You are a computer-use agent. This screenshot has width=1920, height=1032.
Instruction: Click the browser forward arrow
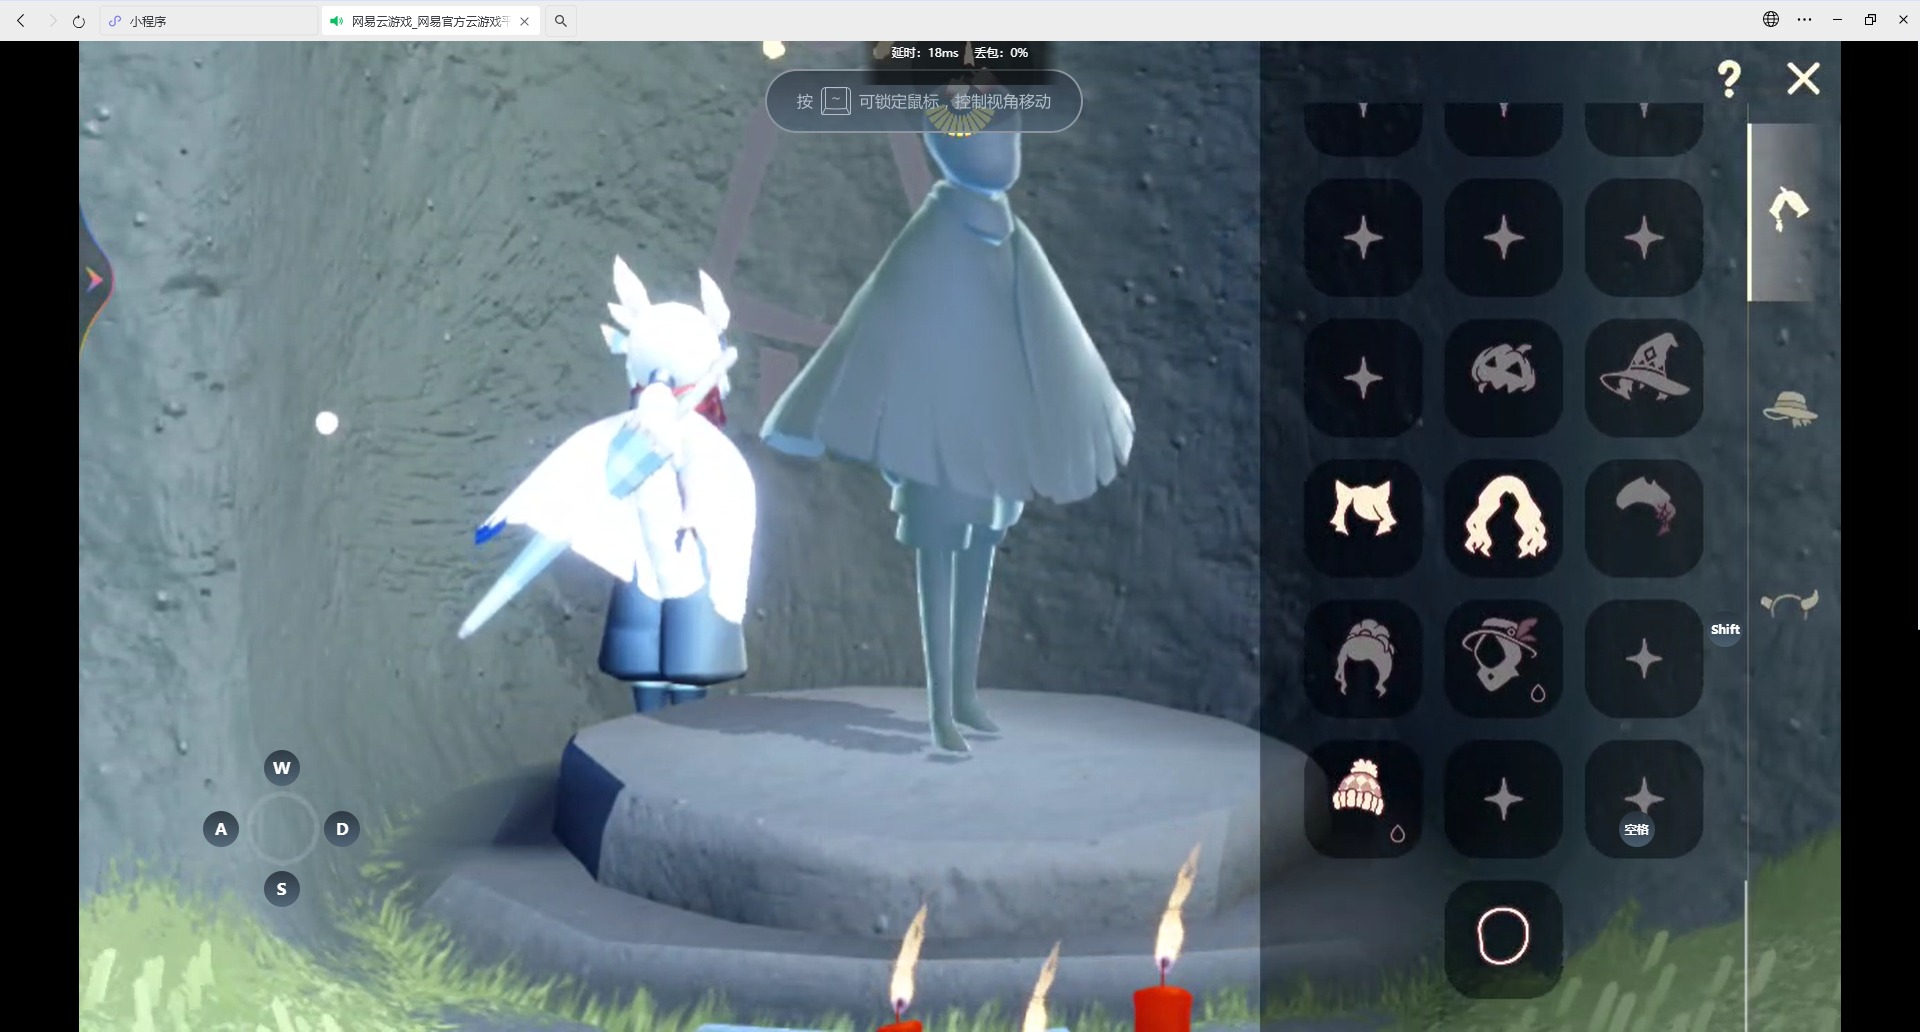click(52, 20)
